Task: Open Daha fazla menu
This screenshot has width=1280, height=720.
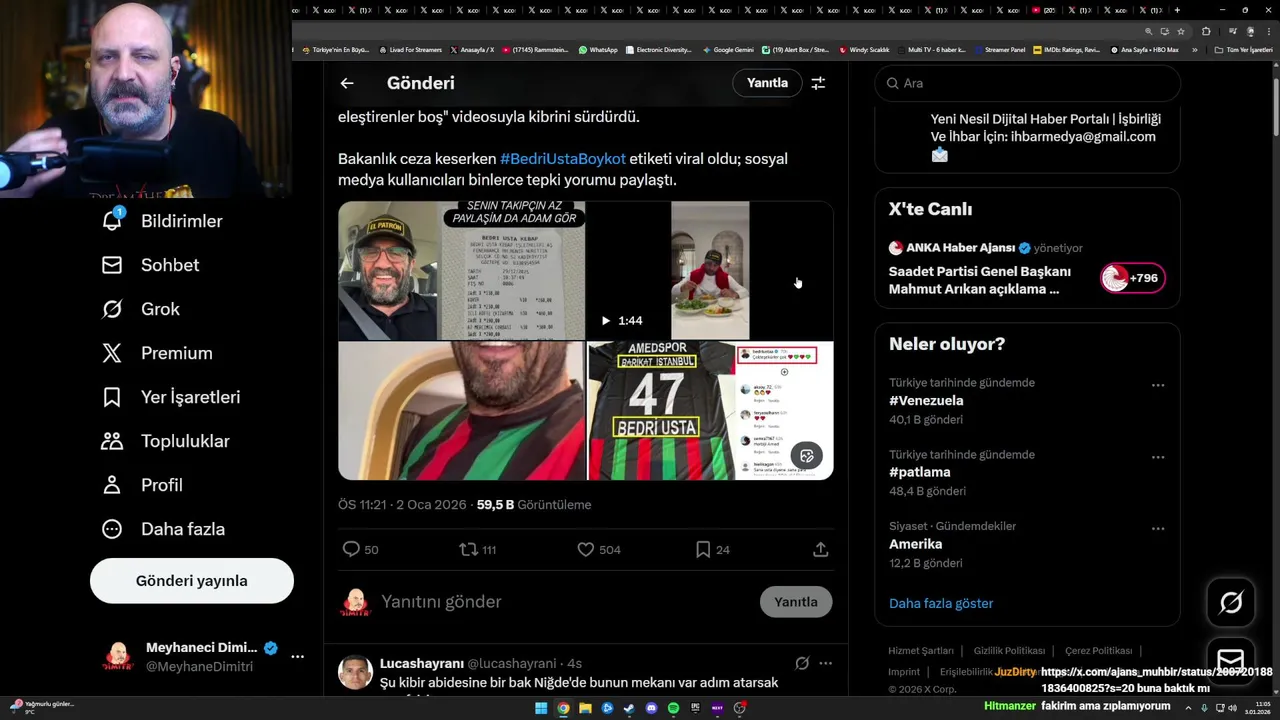Action: [x=163, y=529]
